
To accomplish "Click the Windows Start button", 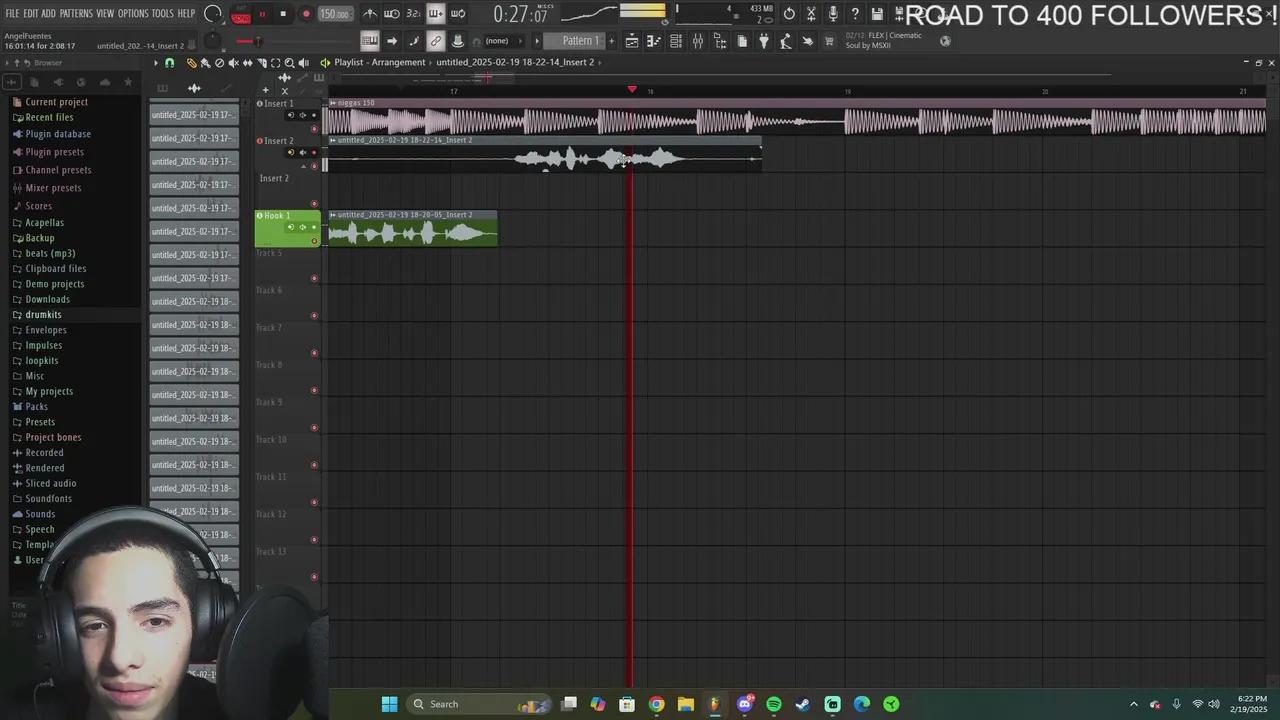I will click(389, 704).
